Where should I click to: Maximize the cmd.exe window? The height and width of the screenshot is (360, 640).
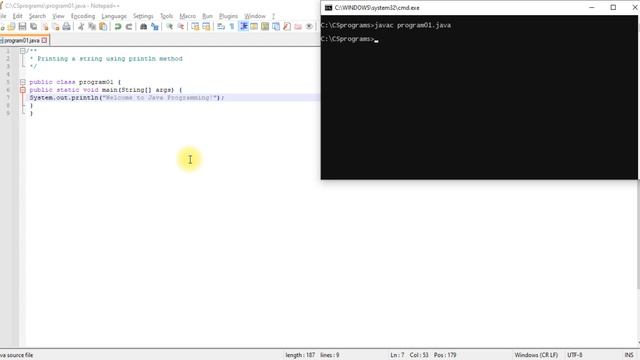point(613,7)
